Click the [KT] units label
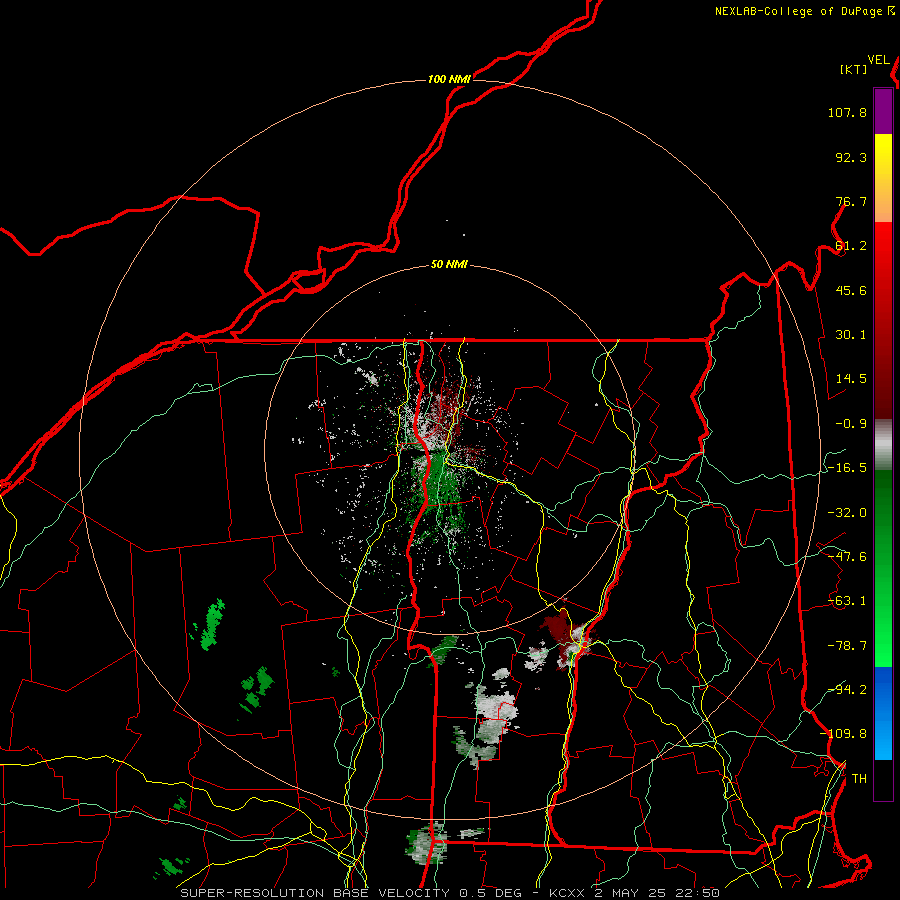Image resolution: width=900 pixels, height=900 pixels. coord(854,69)
